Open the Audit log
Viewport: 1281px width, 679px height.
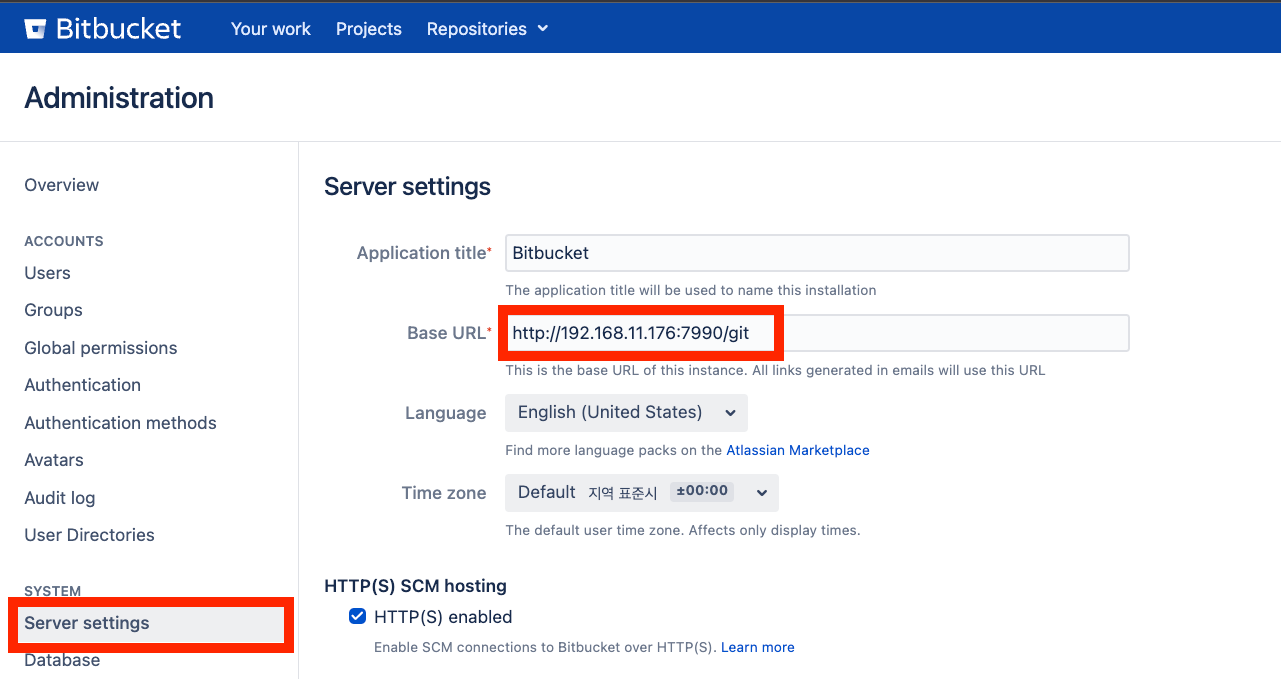60,498
